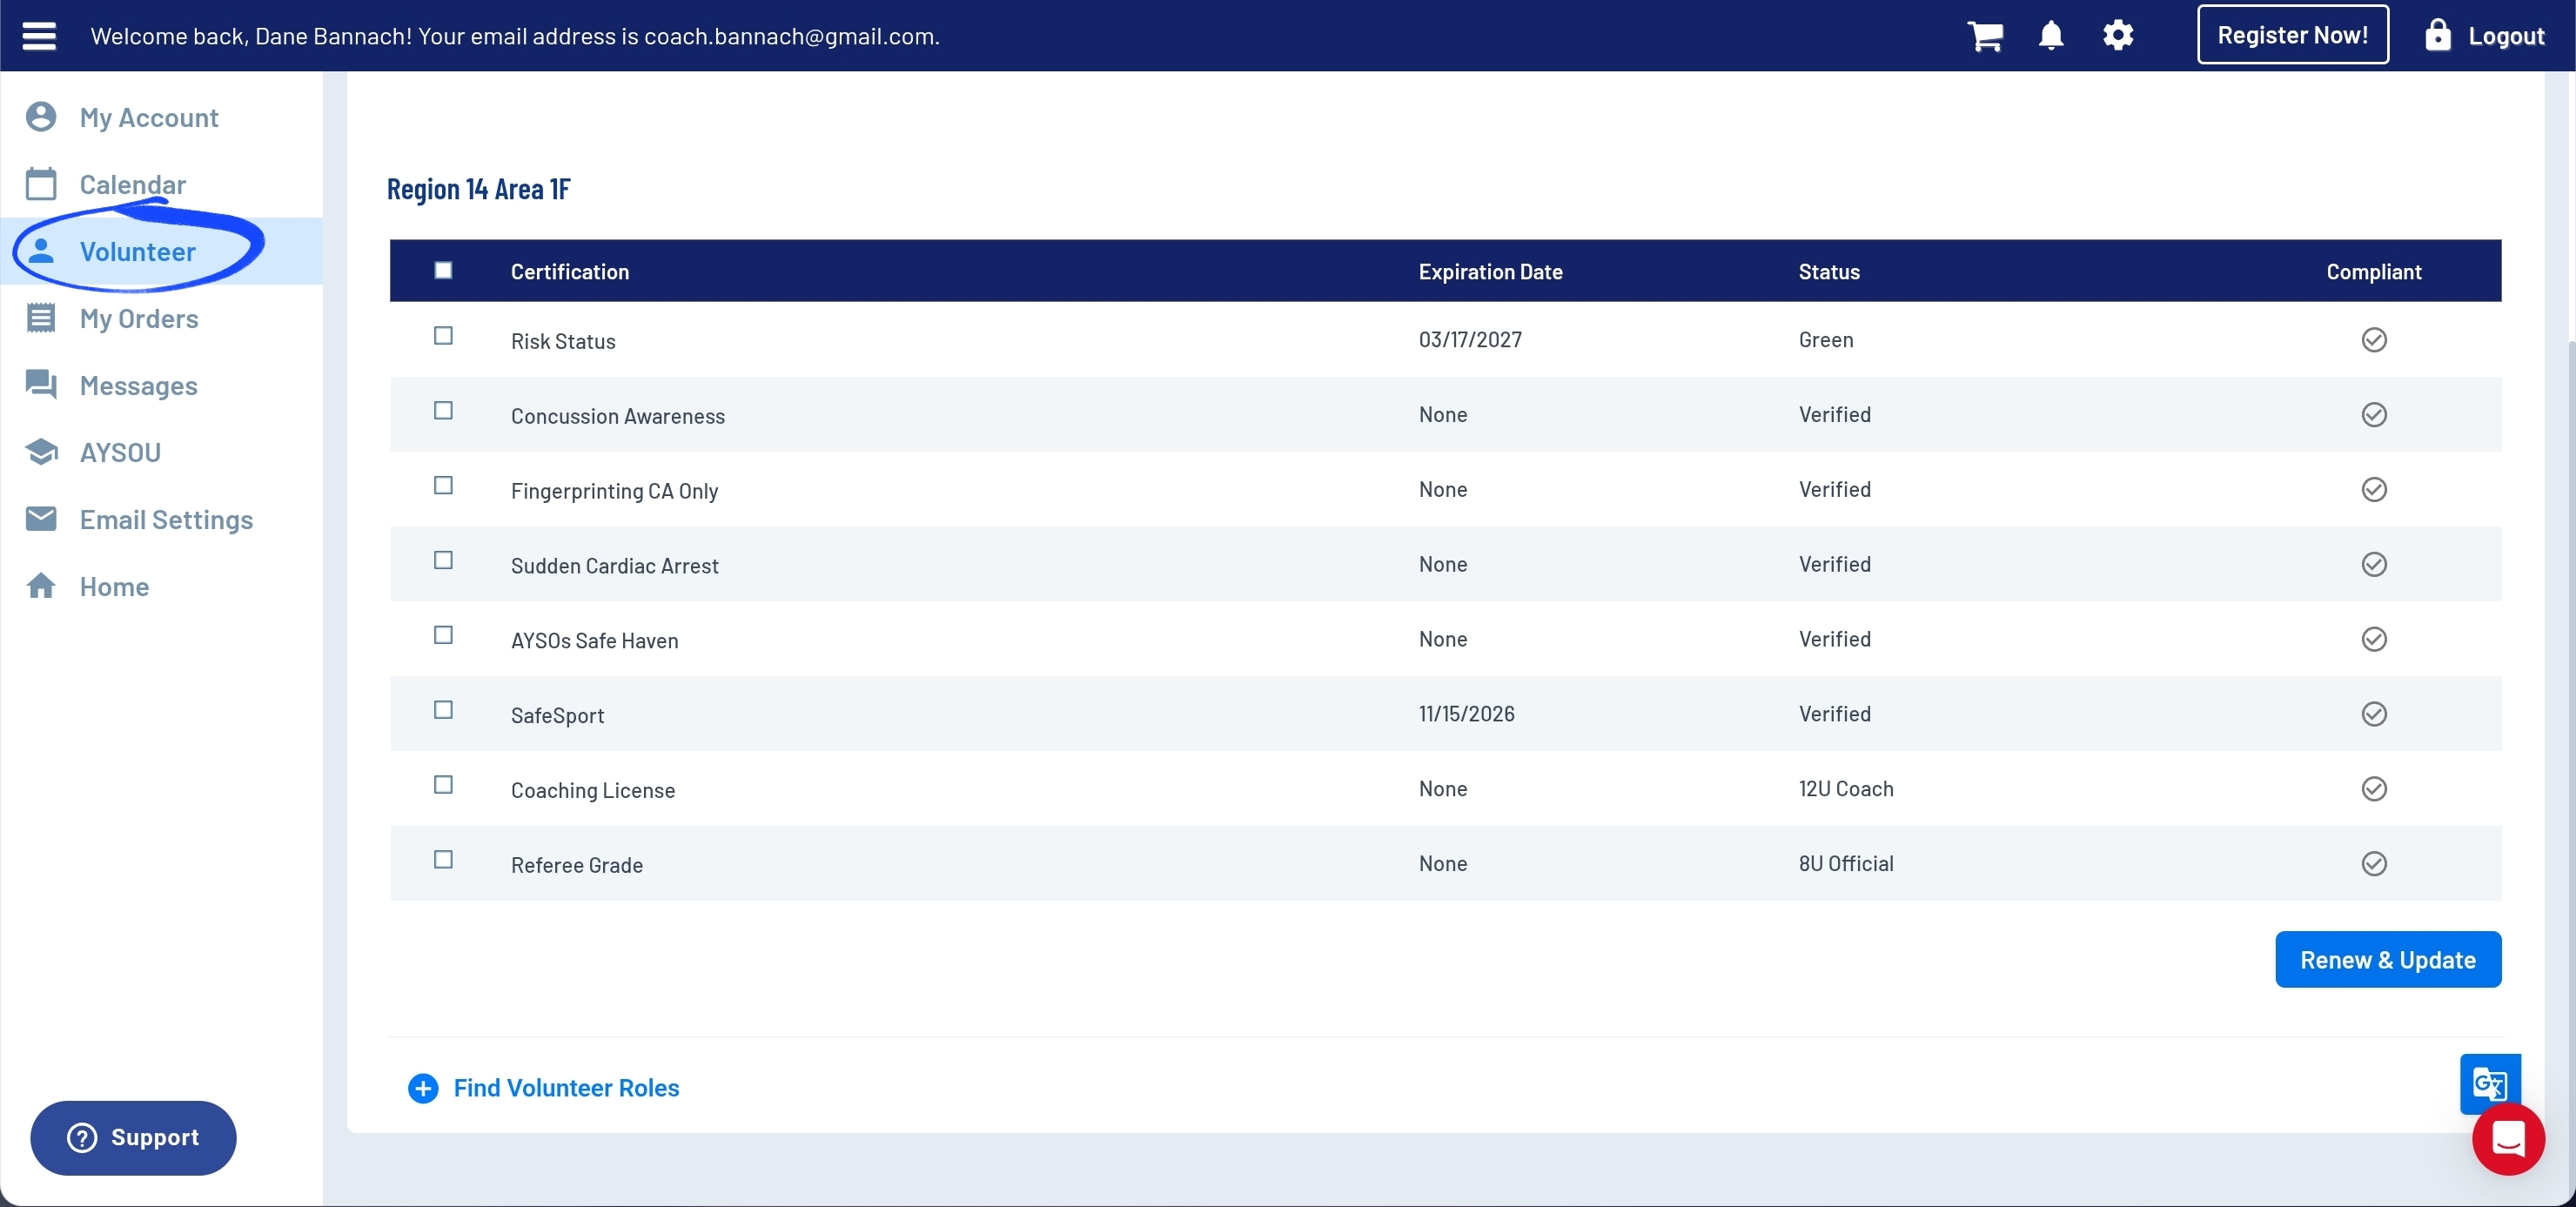Screen dimensions: 2576x1207
Task: Click the Register Now! button
Action: click(2292, 36)
